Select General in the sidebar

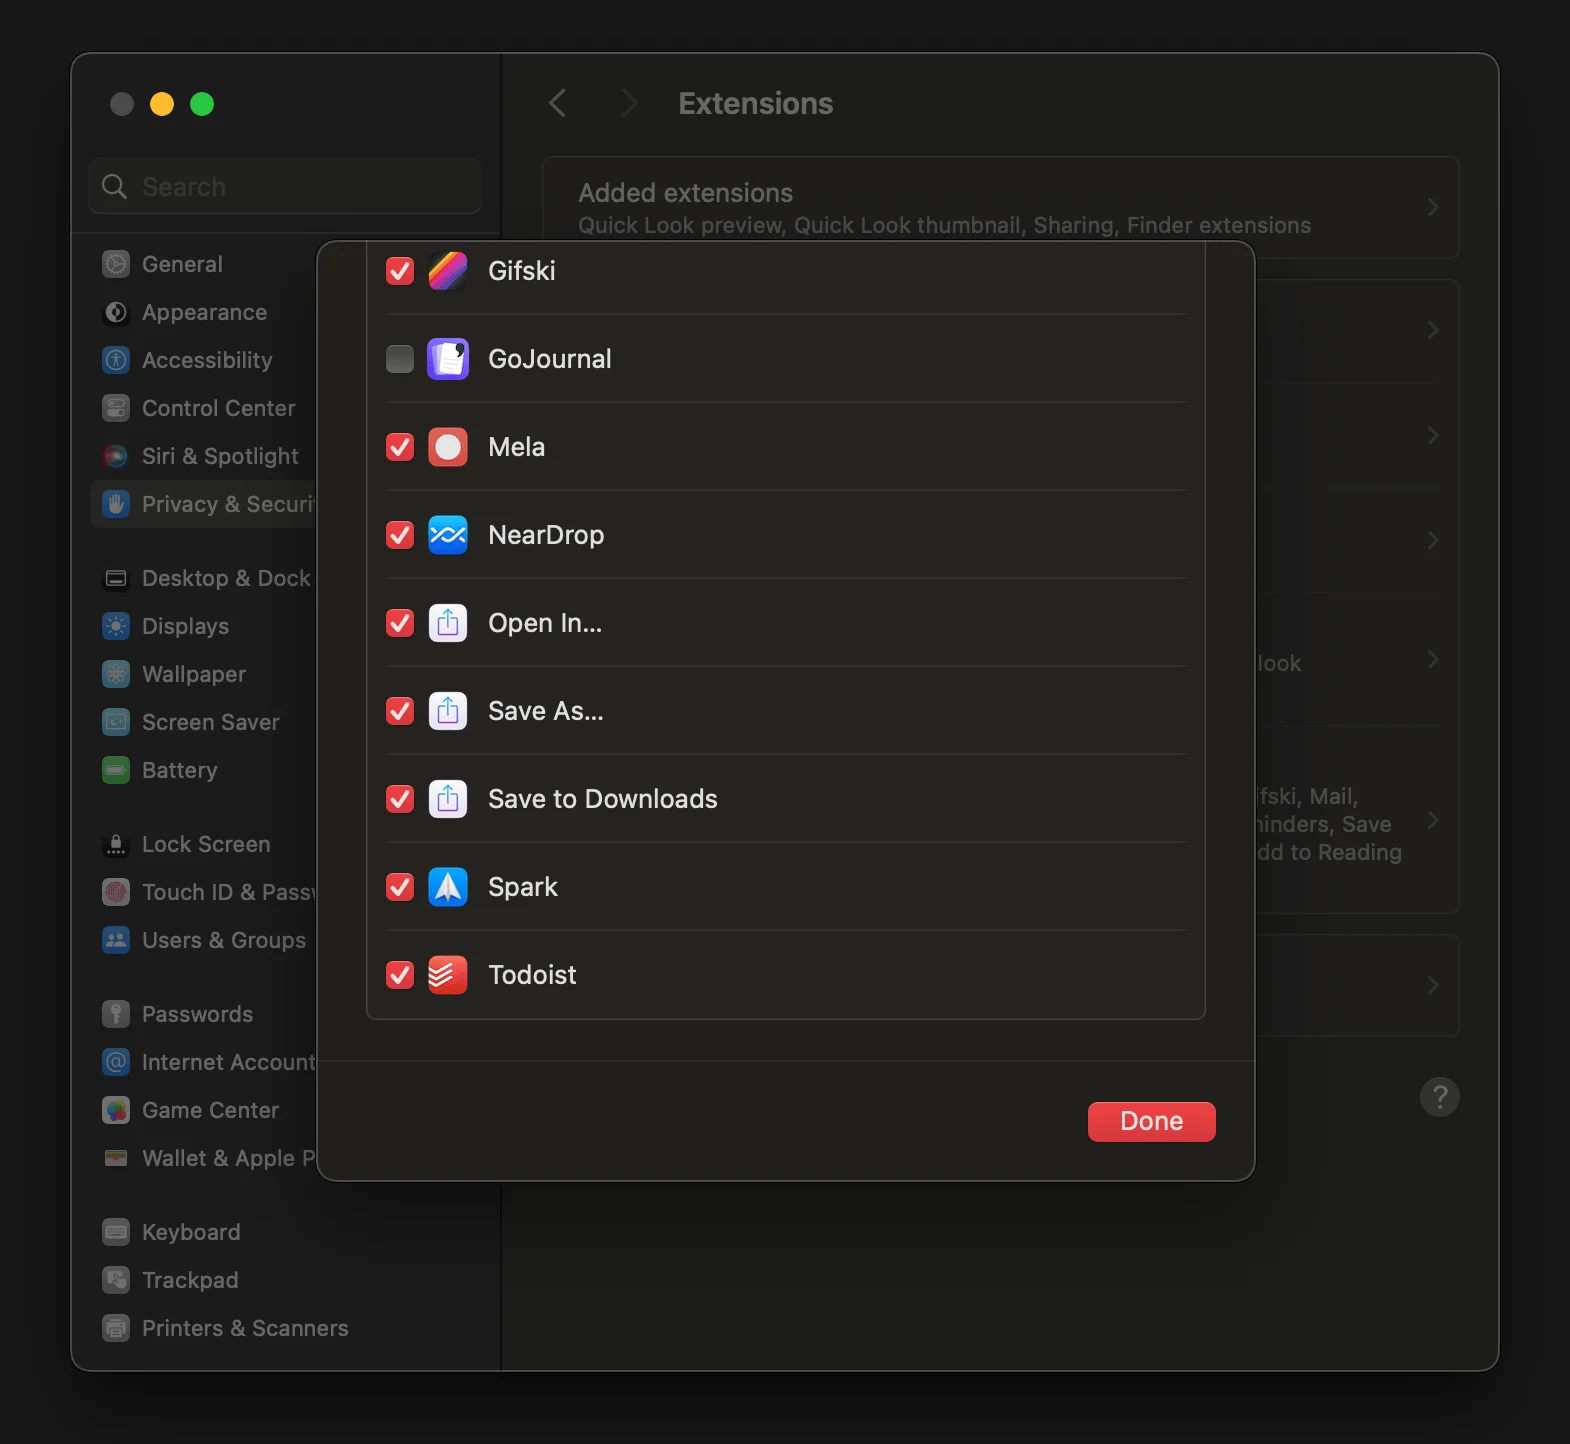pos(182,264)
